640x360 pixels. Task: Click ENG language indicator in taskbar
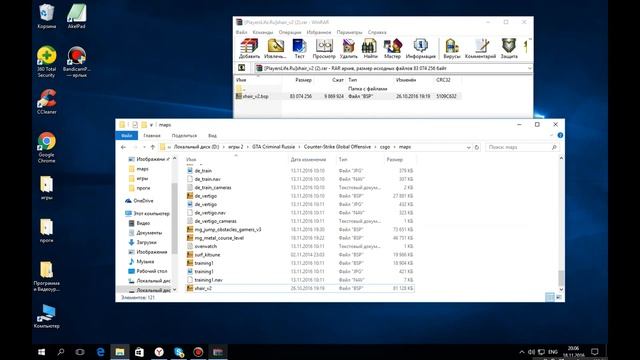point(553,352)
